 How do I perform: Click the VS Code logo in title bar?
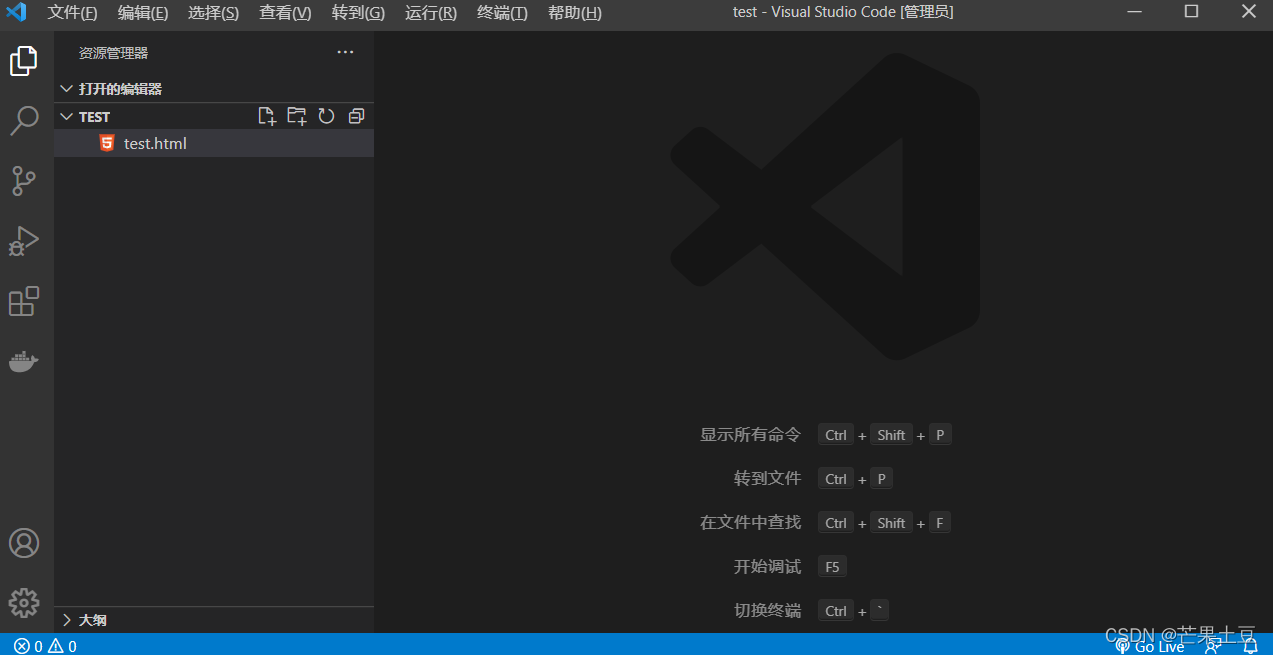[16, 12]
